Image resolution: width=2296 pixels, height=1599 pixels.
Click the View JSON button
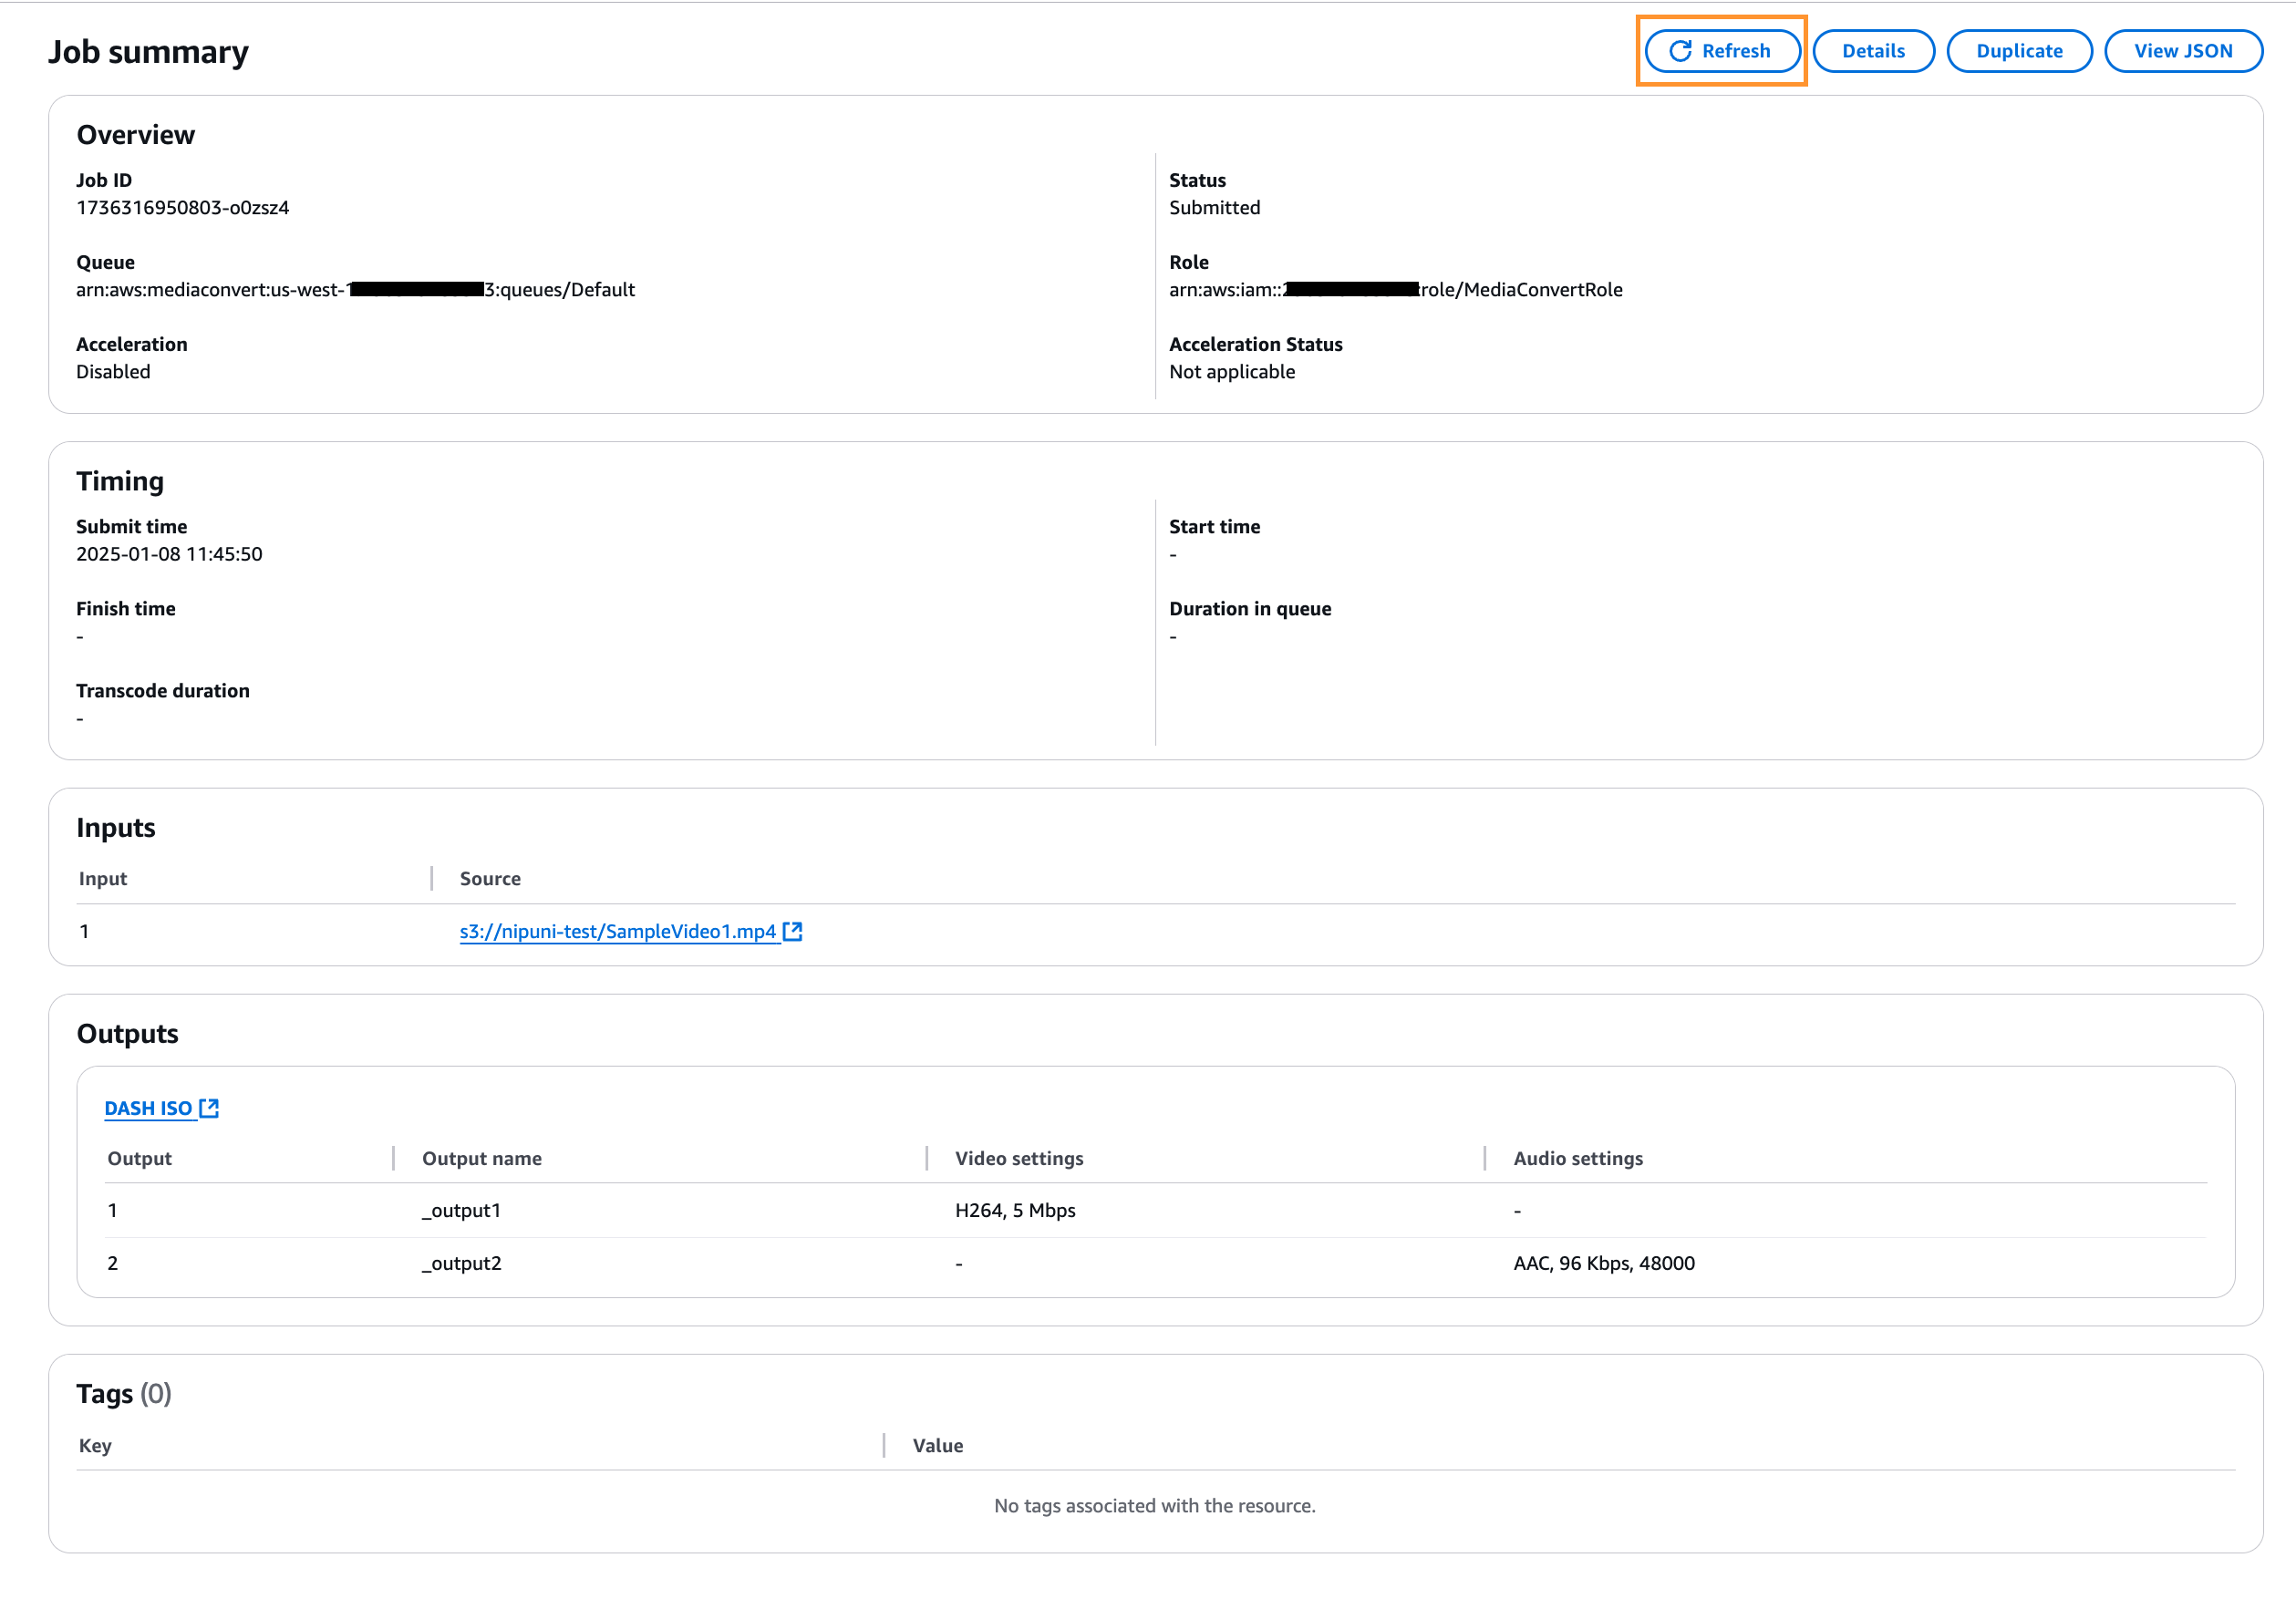click(x=2182, y=51)
